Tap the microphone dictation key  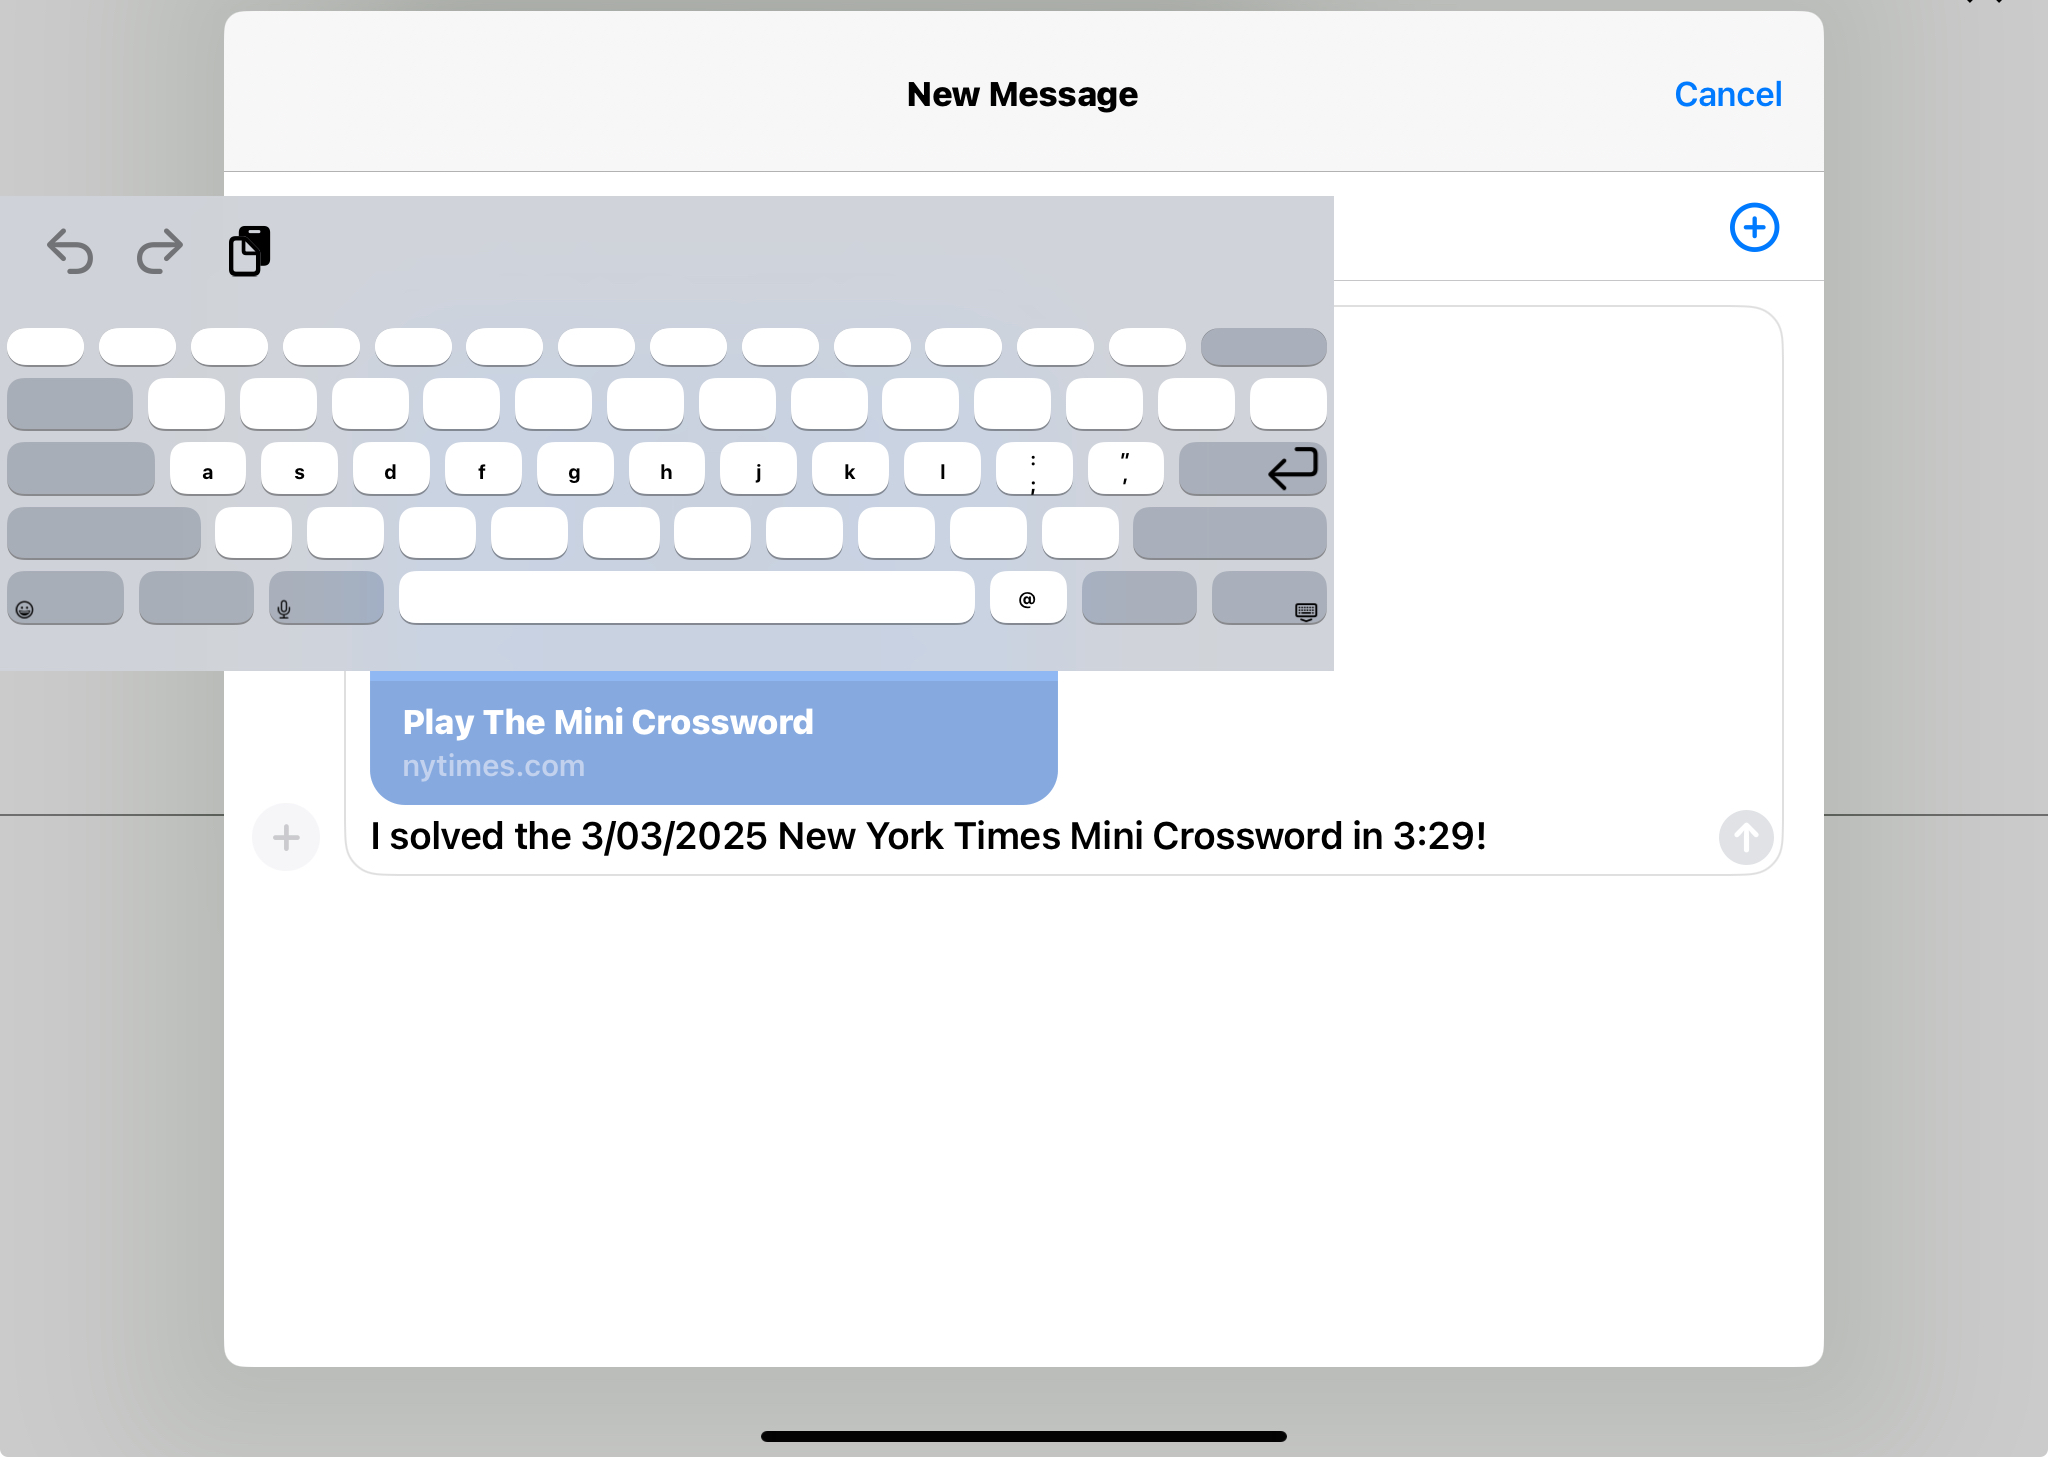pyautogui.click(x=326, y=599)
